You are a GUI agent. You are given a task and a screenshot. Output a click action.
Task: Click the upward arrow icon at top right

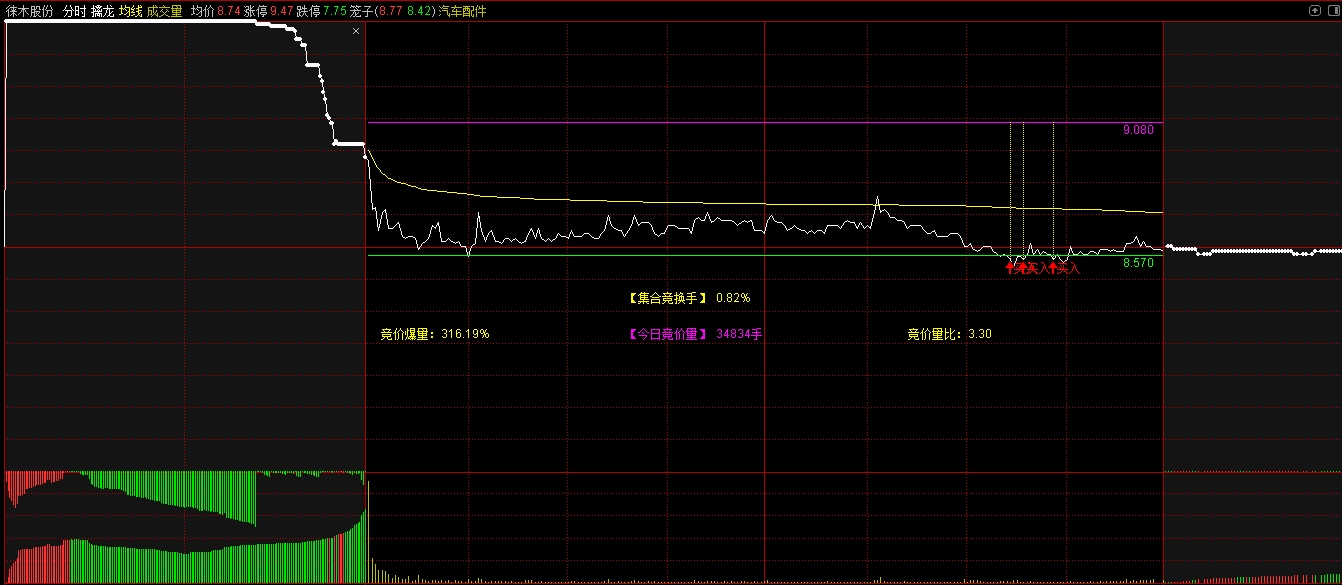[x=1315, y=11]
